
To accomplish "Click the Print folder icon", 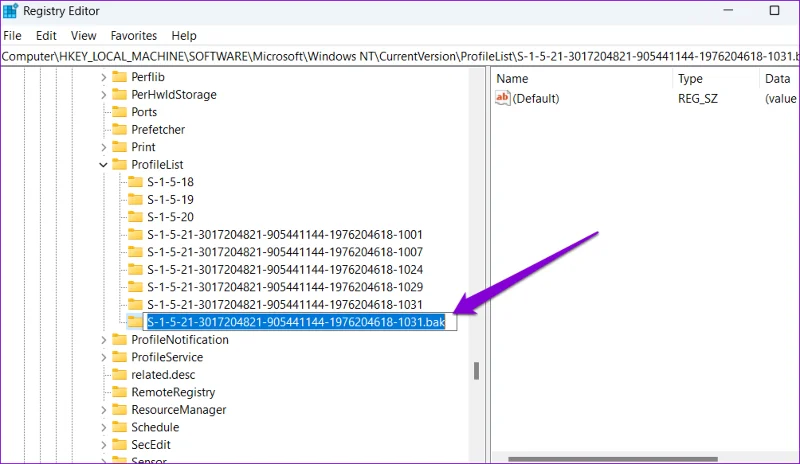I will pos(119,146).
